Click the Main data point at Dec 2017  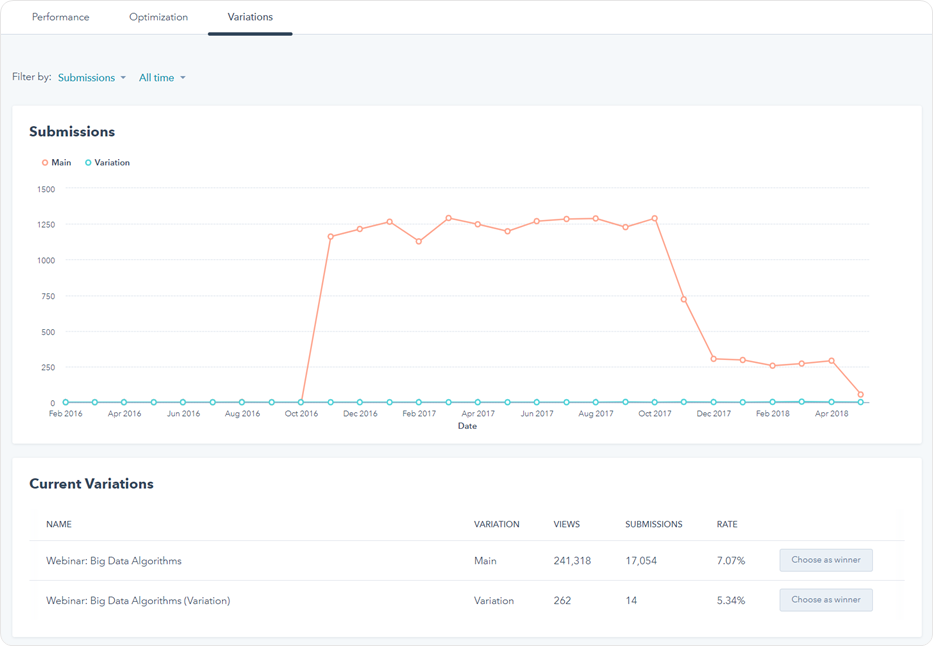coord(714,359)
